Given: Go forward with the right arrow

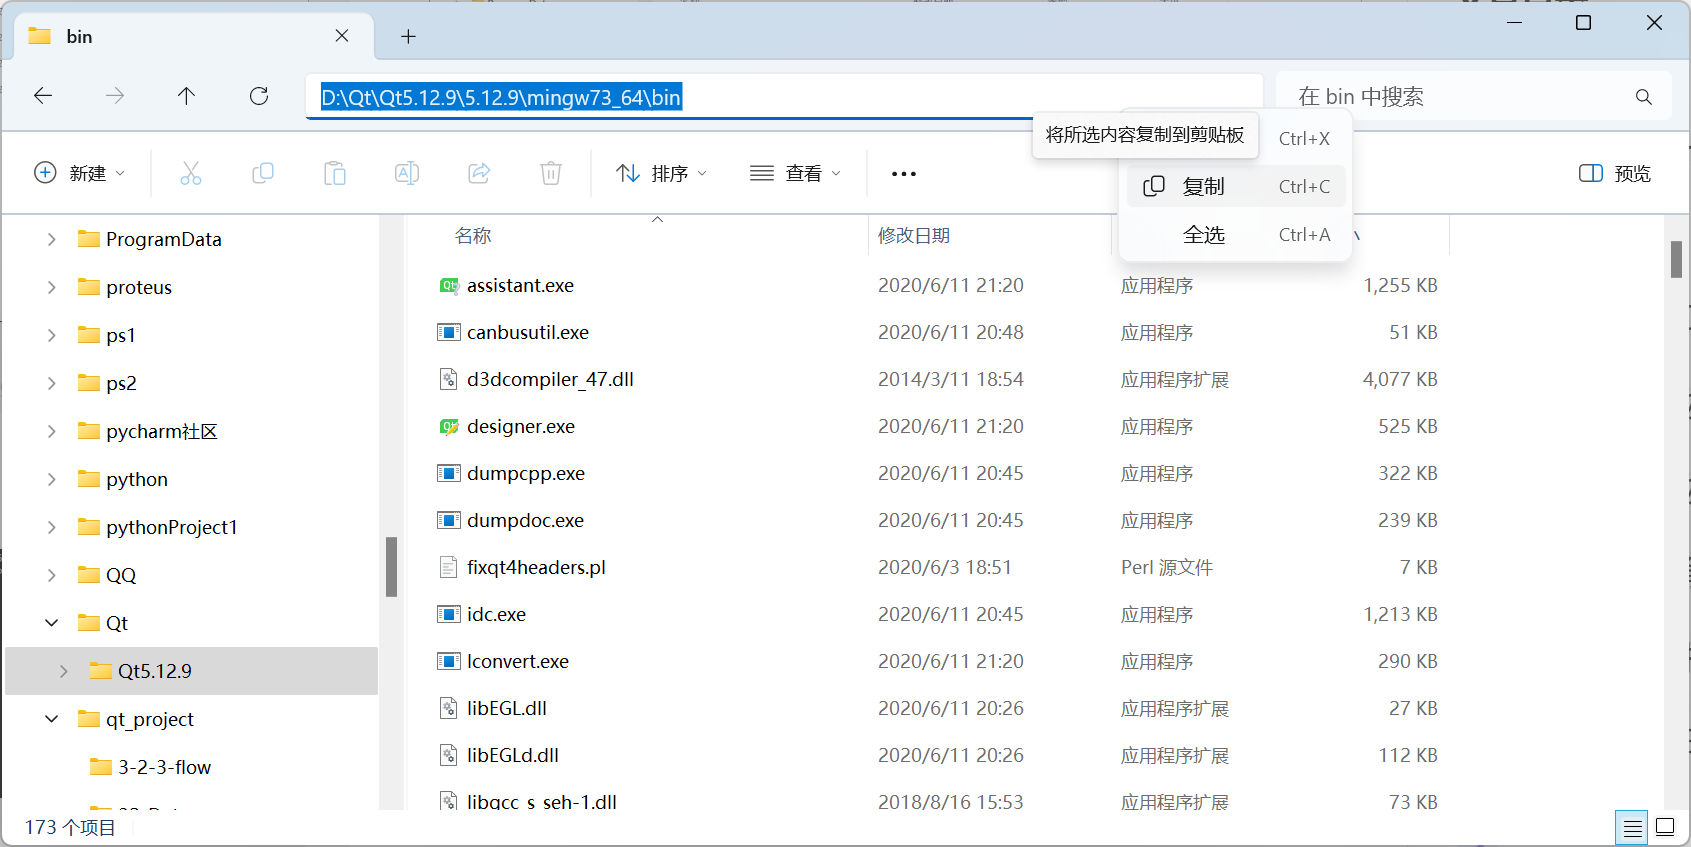Looking at the screenshot, I should point(115,96).
